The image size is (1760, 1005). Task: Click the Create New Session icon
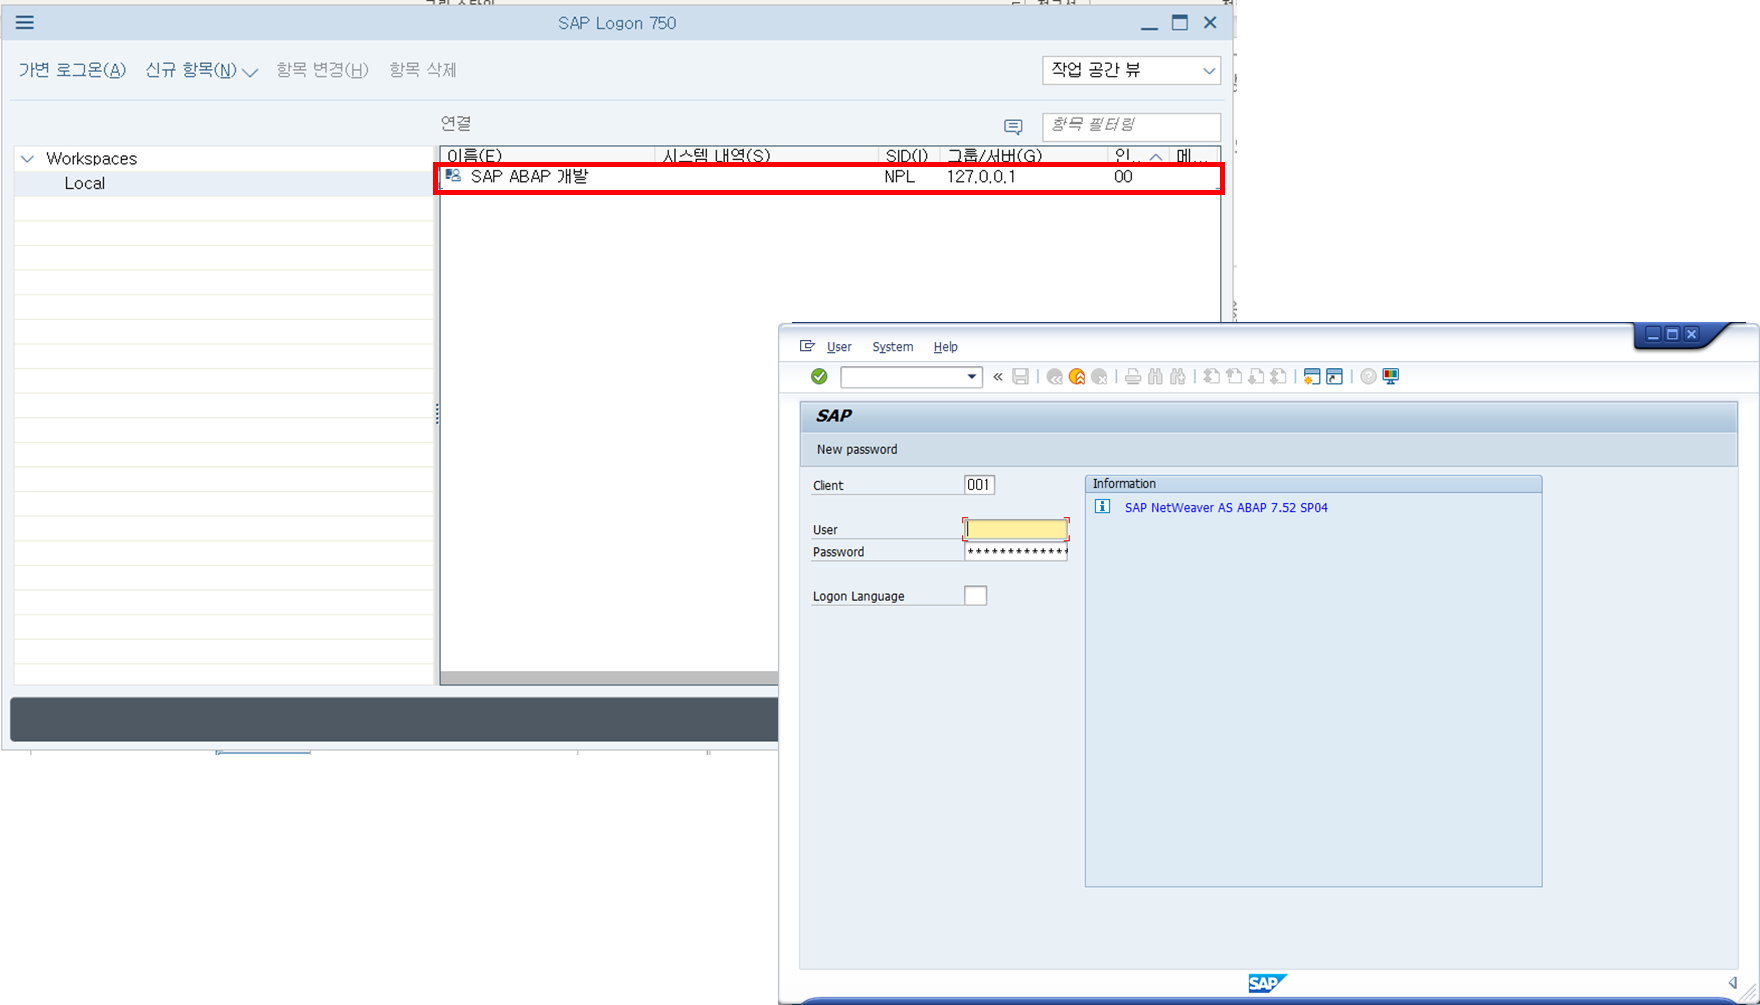coord(1312,376)
